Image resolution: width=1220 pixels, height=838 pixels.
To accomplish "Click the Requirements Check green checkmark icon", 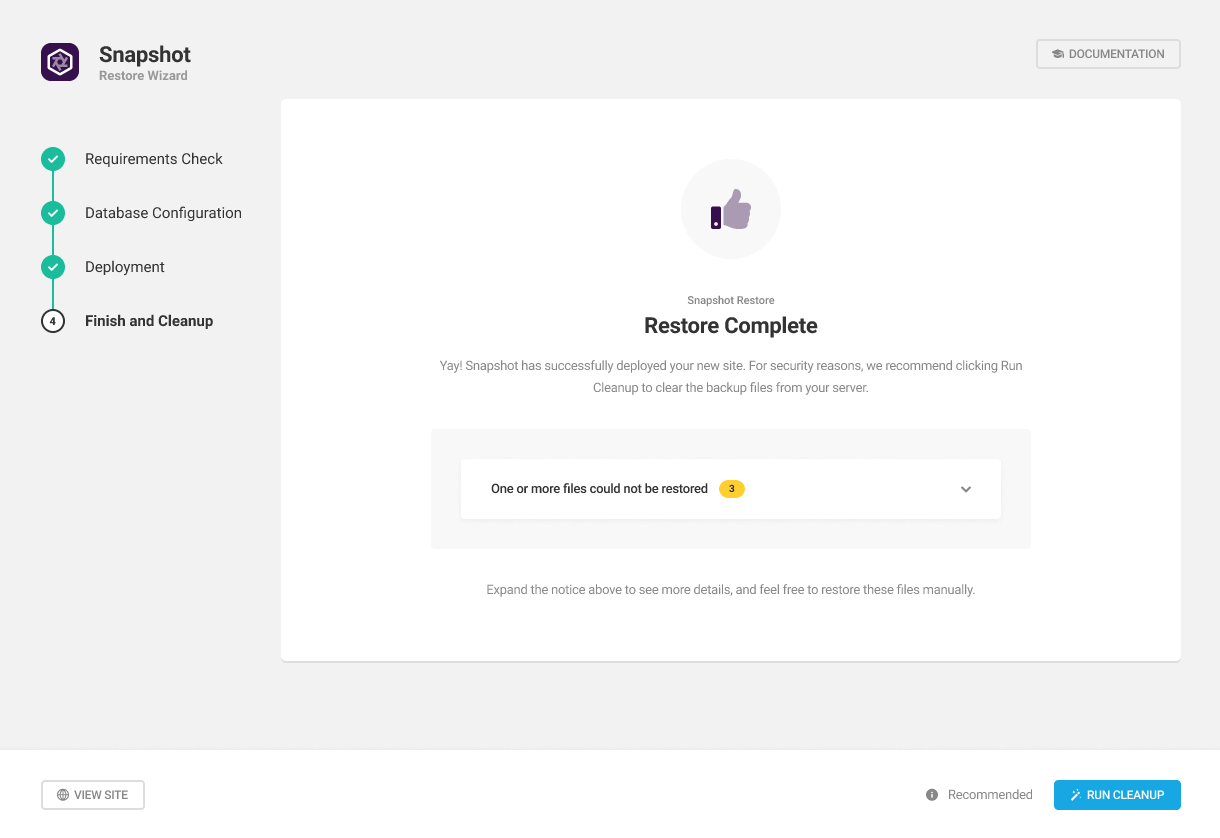I will [53, 159].
